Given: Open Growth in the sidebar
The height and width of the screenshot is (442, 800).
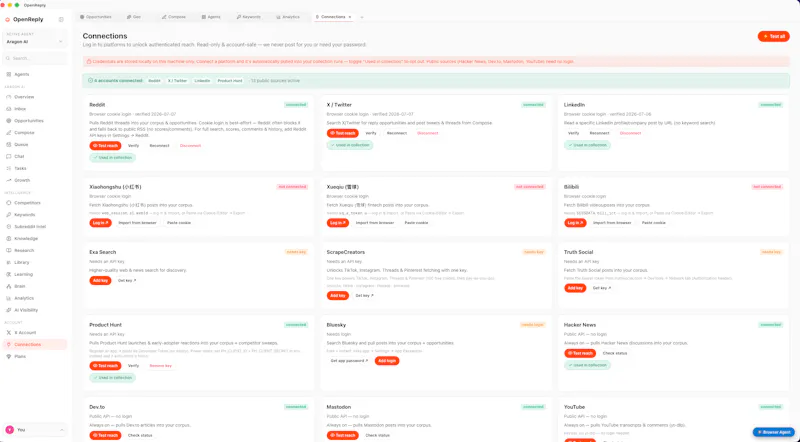Looking at the screenshot, I should tap(22, 180).
